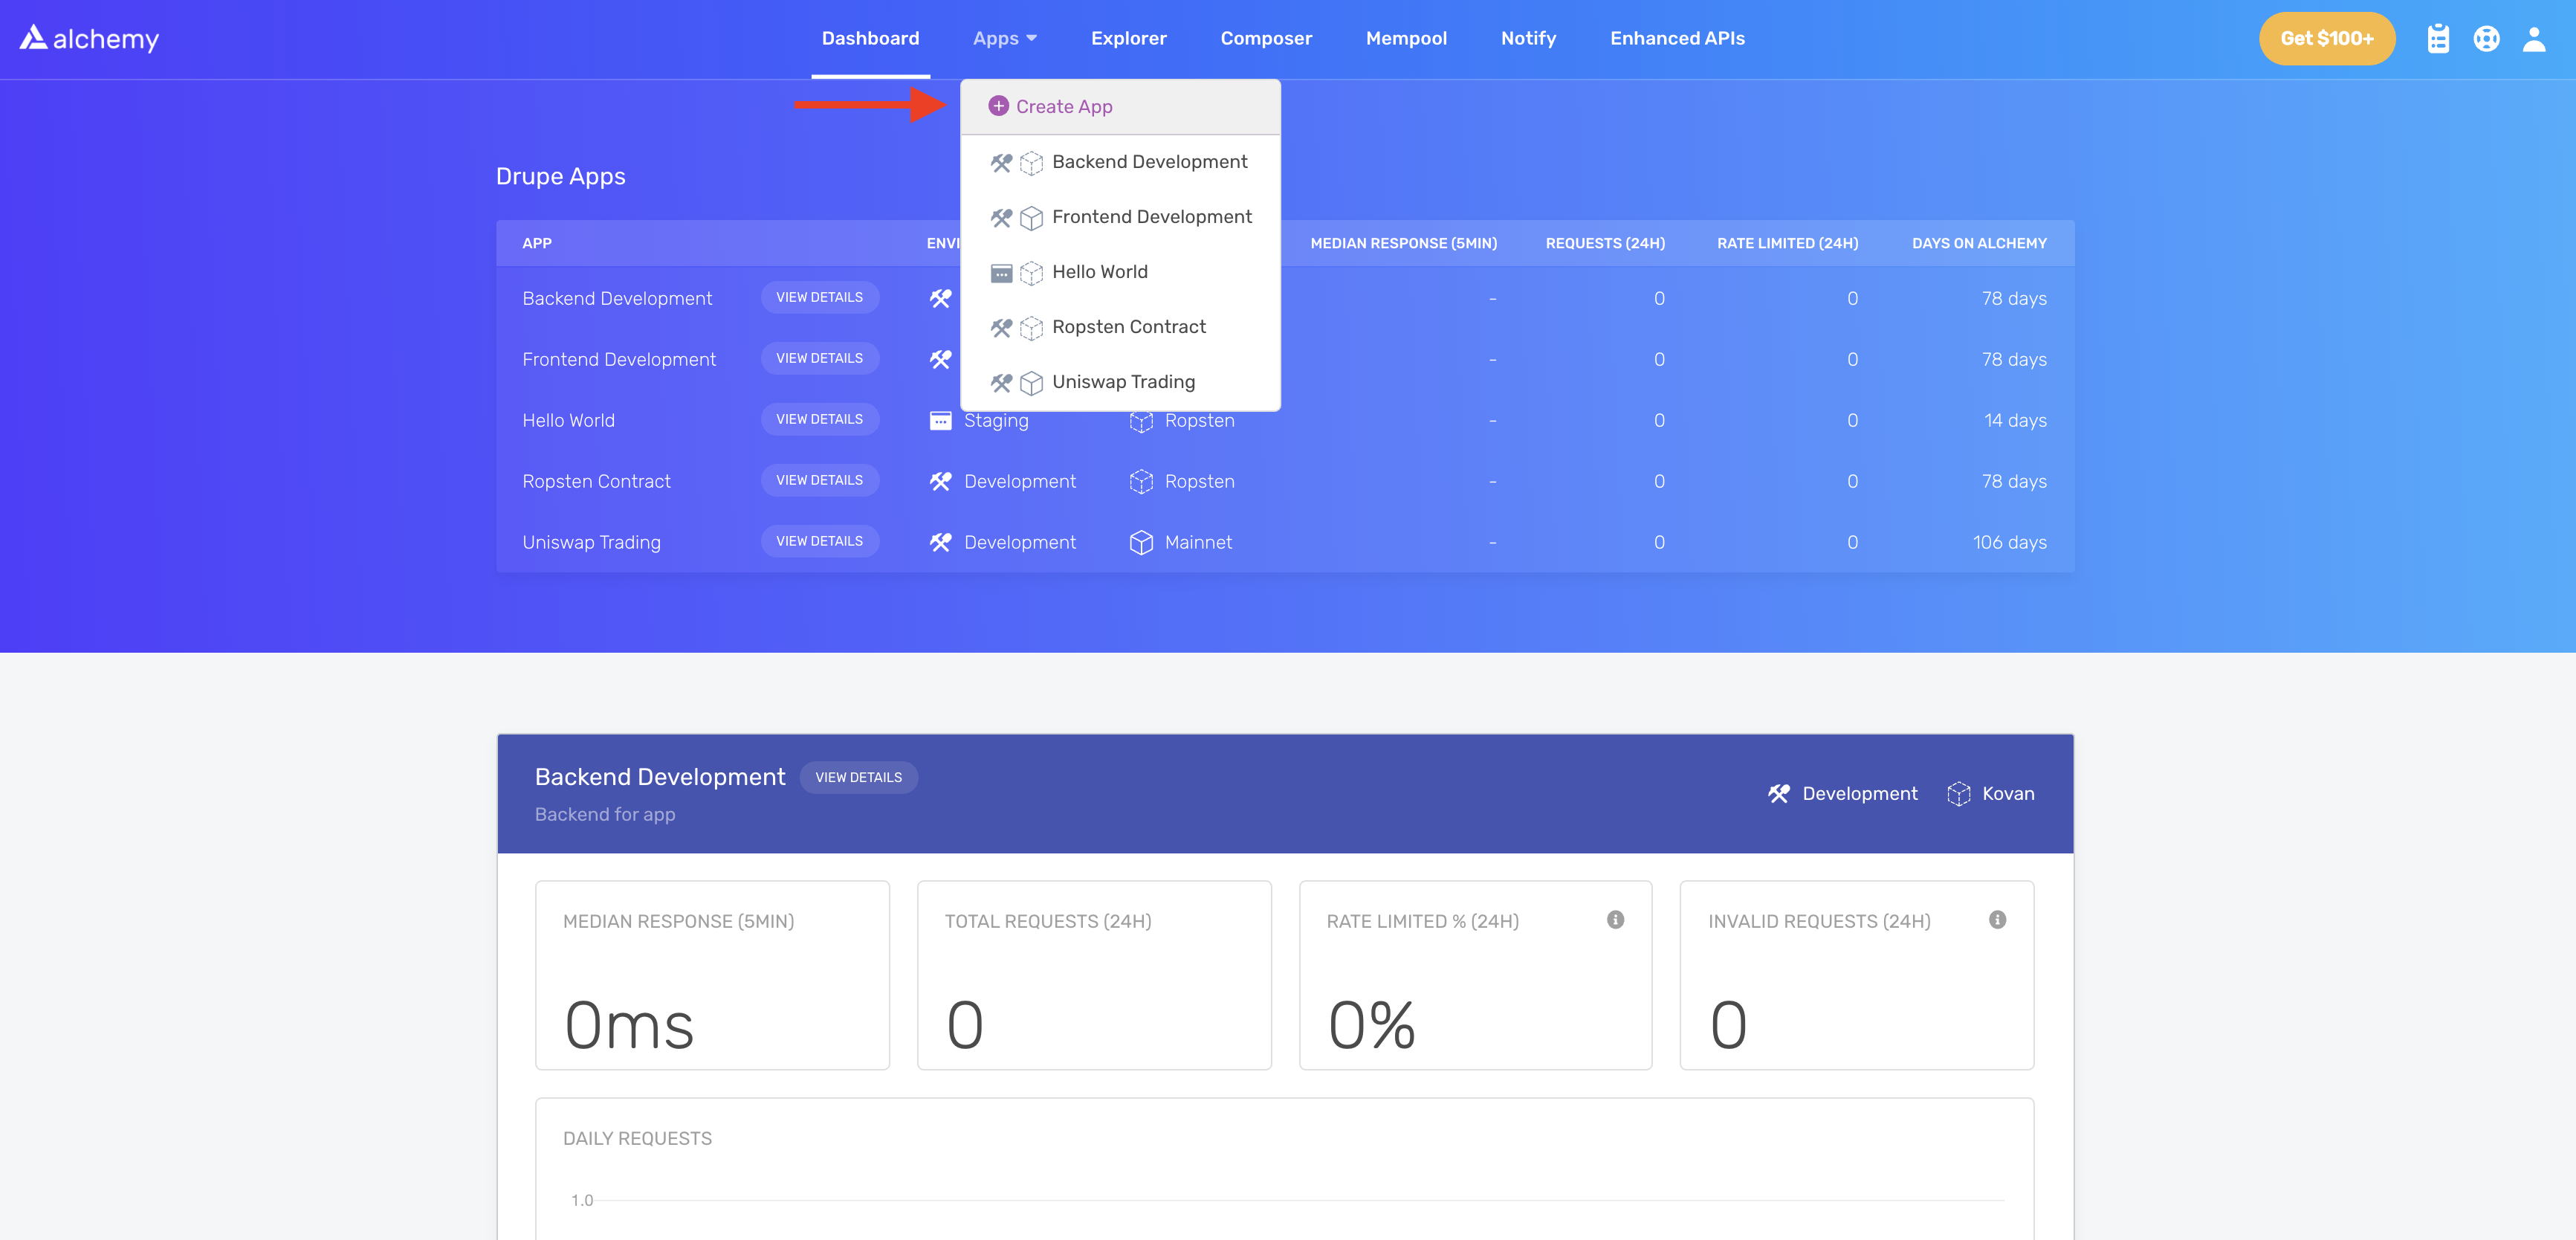The height and width of the screenshot is (1240, 2576).
Task: View details for Hello World row
Action: click(x=819, y=420)
